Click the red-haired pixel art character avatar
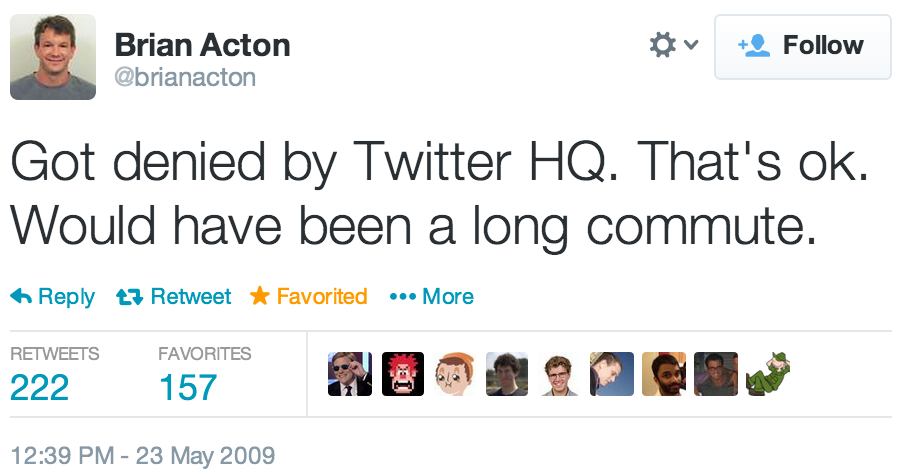 [402, 374]
